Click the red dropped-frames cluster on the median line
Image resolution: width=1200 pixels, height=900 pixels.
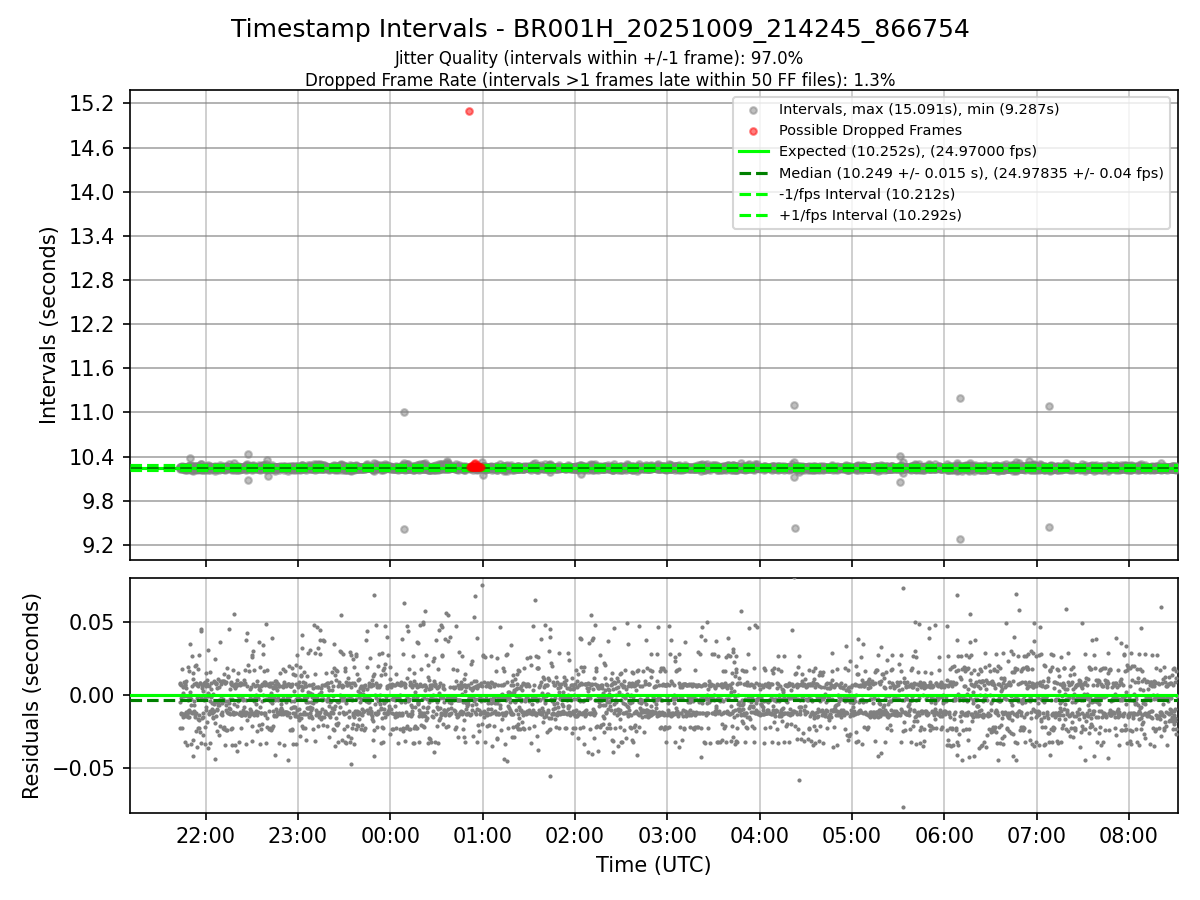476,467
